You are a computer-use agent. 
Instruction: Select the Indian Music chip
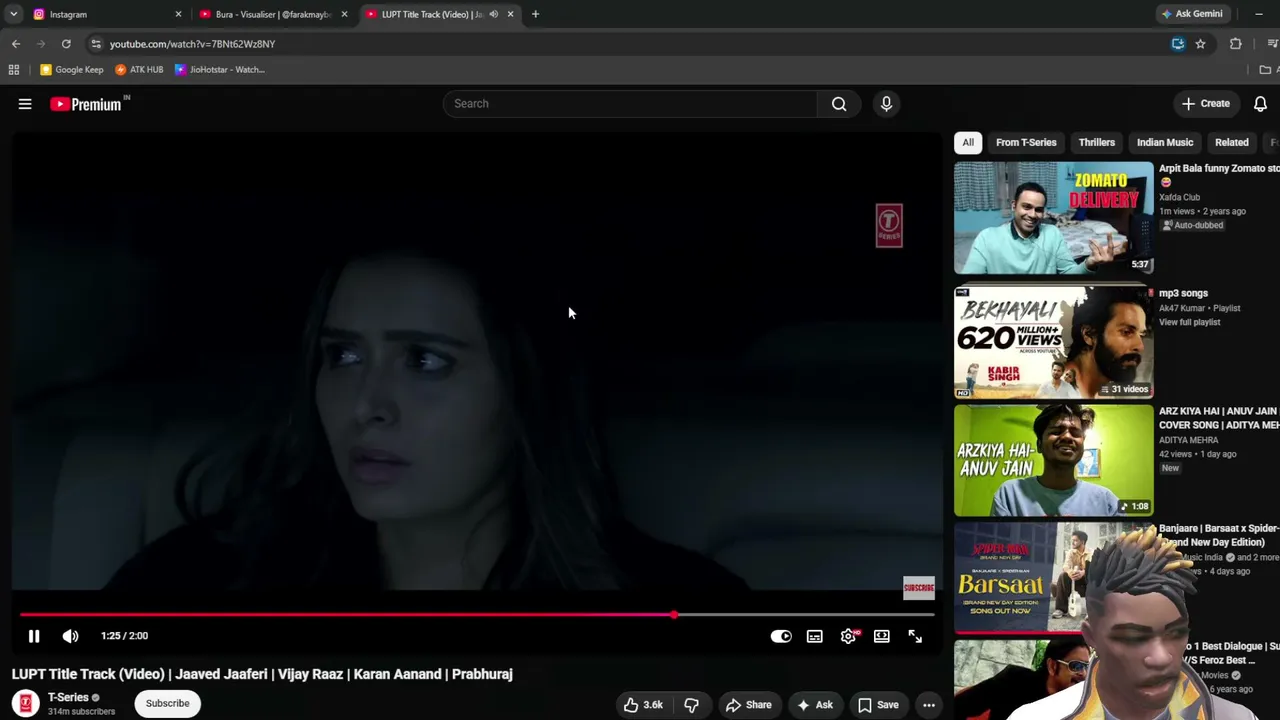tap(1165, 142)
